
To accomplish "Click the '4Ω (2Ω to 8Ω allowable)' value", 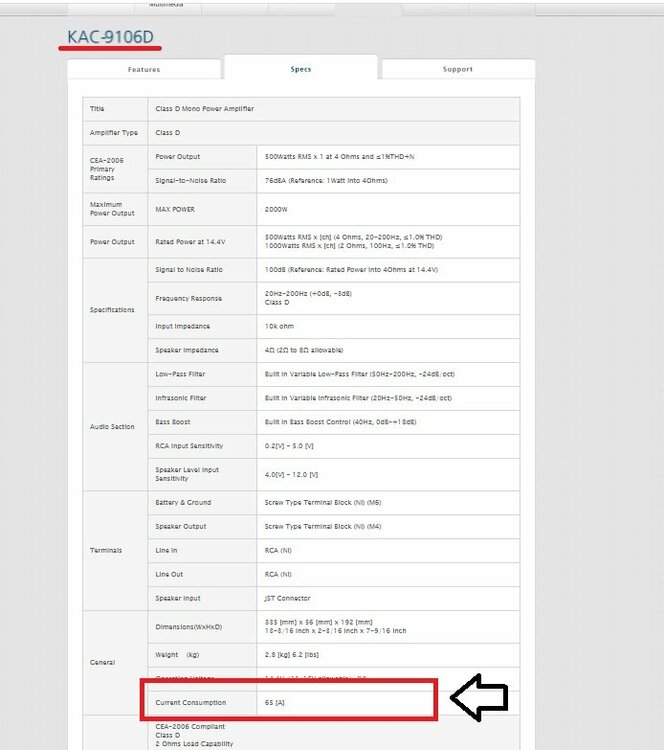I will click(x=304, y=350).
